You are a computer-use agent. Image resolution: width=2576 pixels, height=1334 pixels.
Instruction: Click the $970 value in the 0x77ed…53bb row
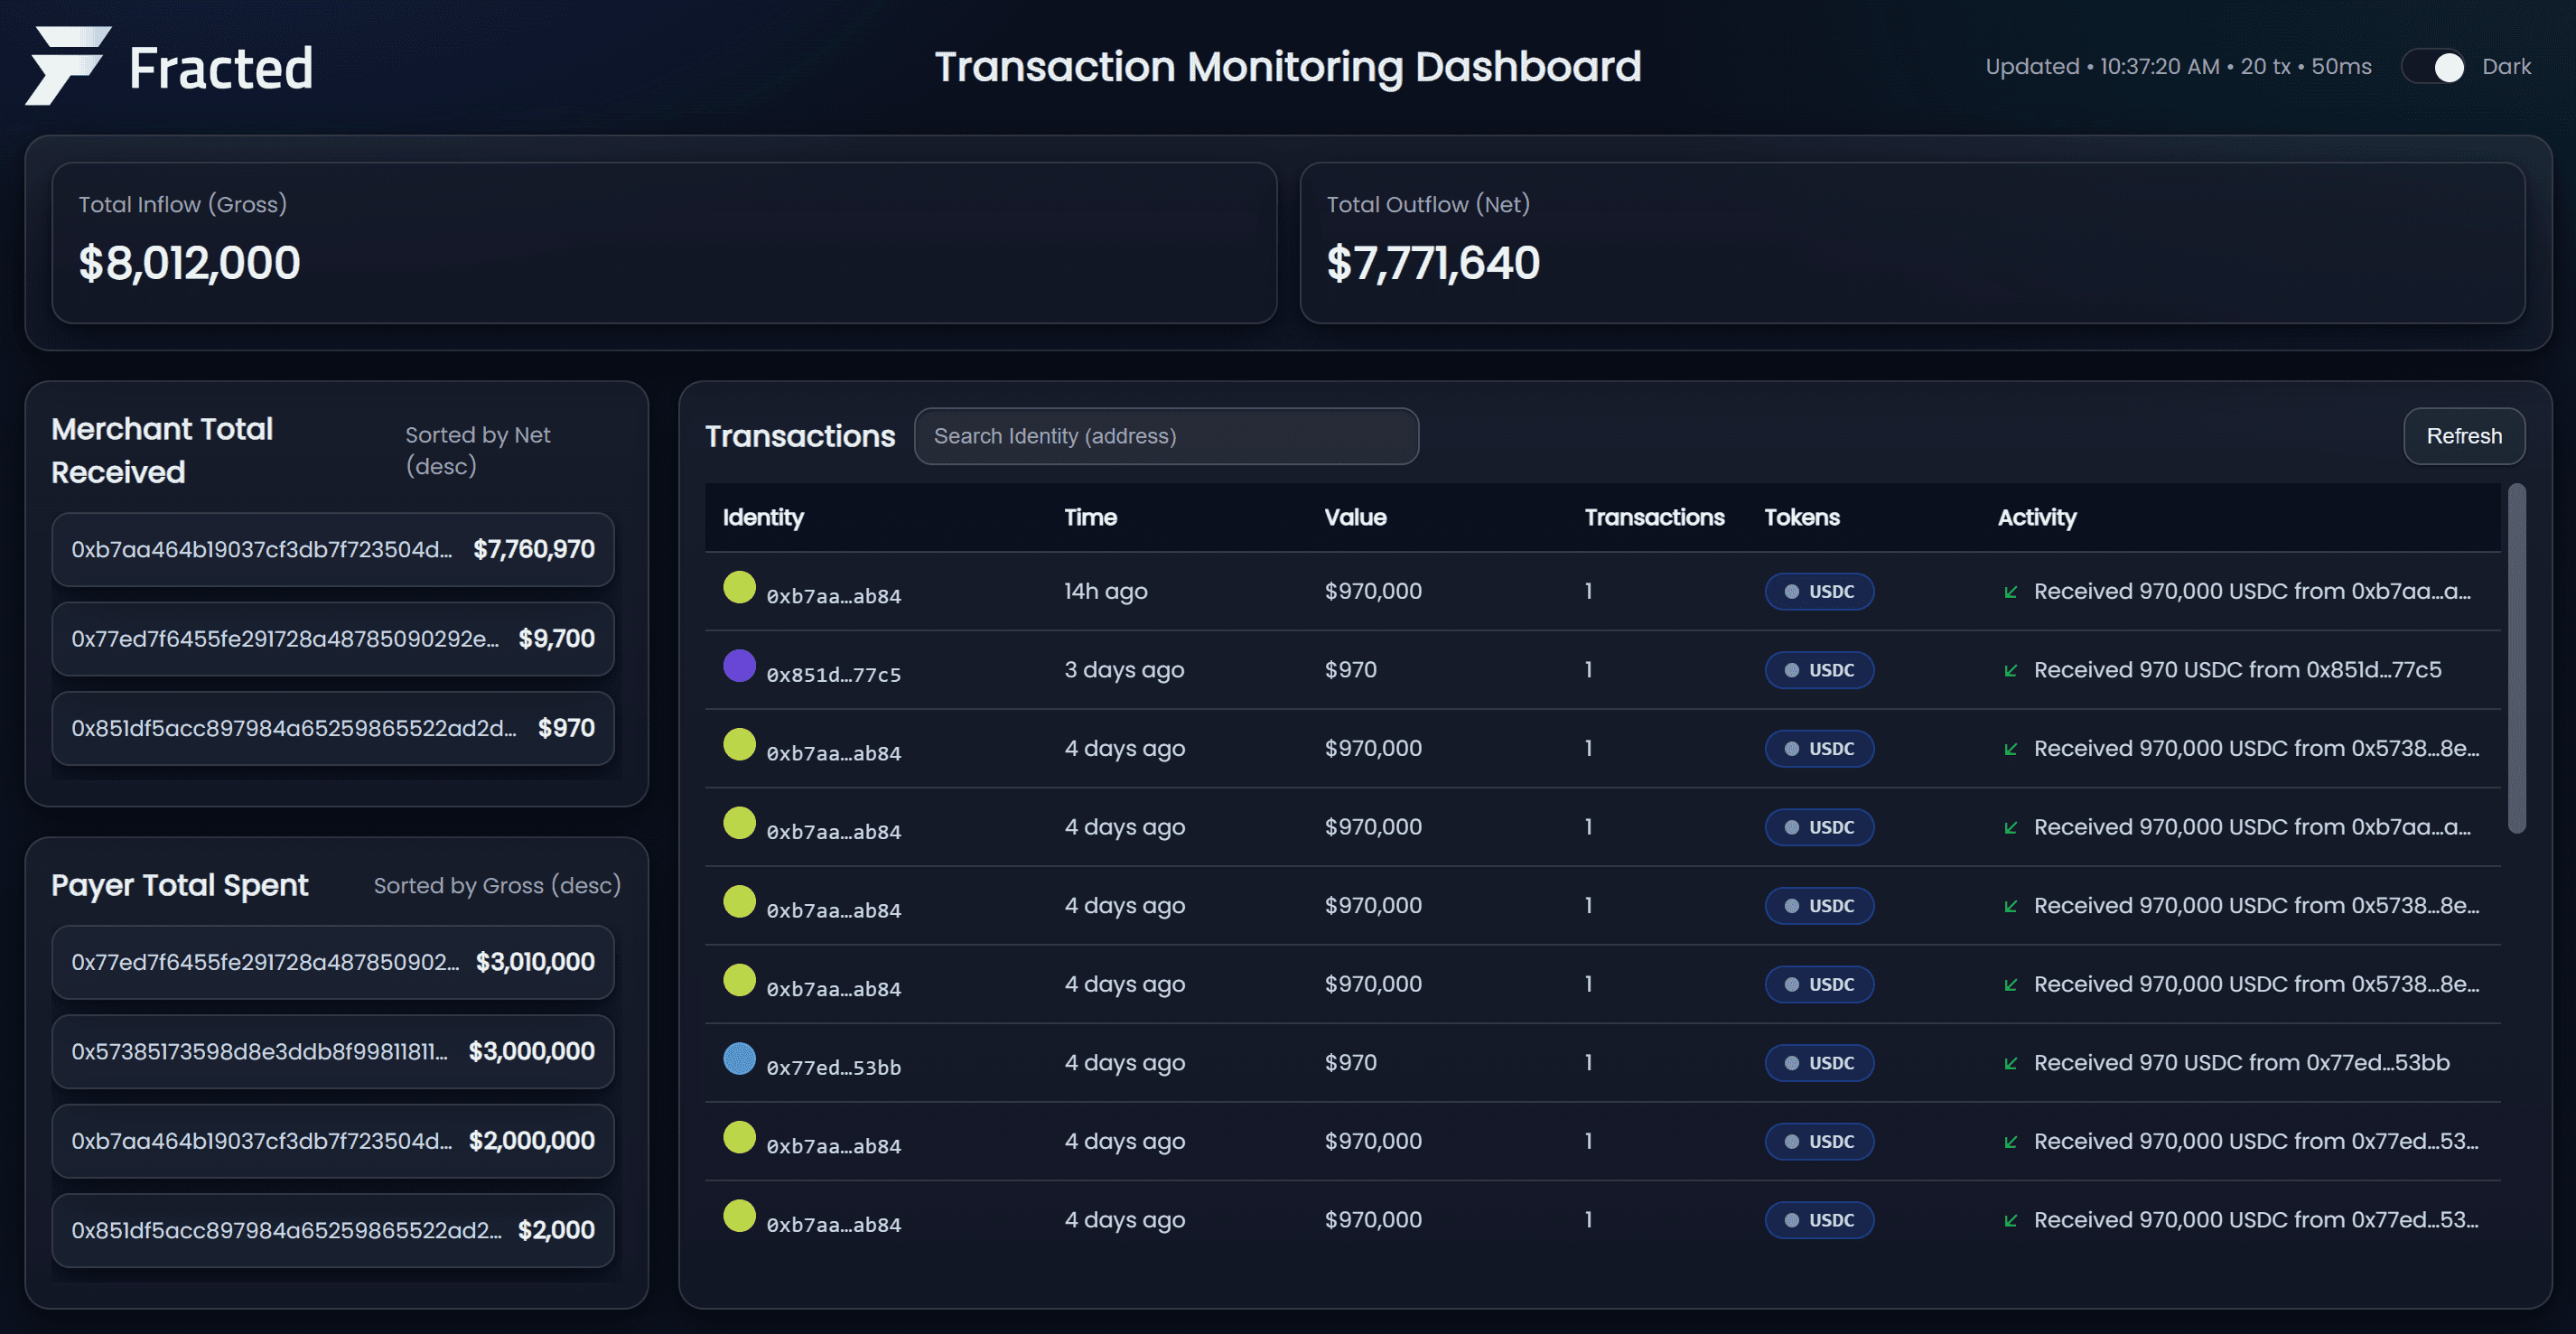[x=1350, y=1063]
